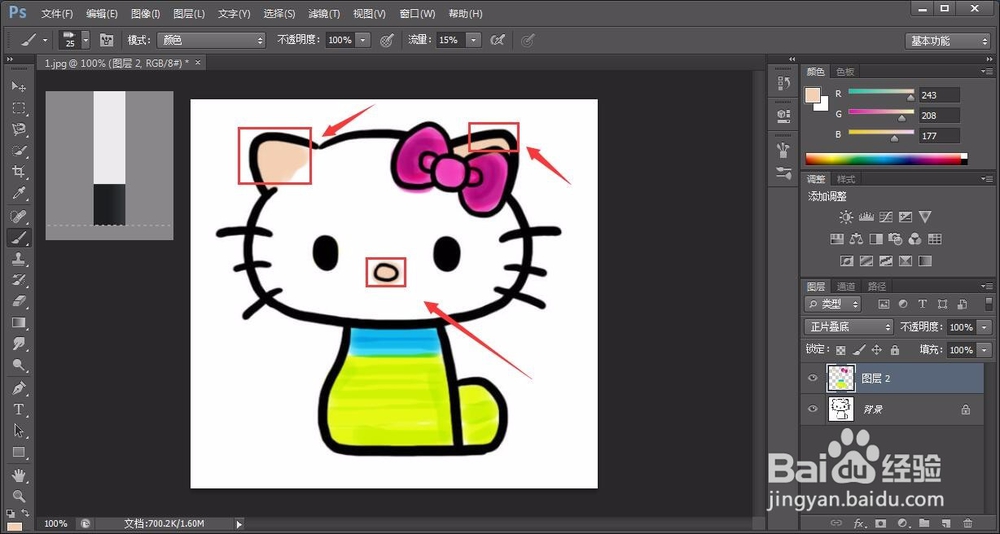
Task: Open the 文件(F) menu
Action: coord(57,13)
